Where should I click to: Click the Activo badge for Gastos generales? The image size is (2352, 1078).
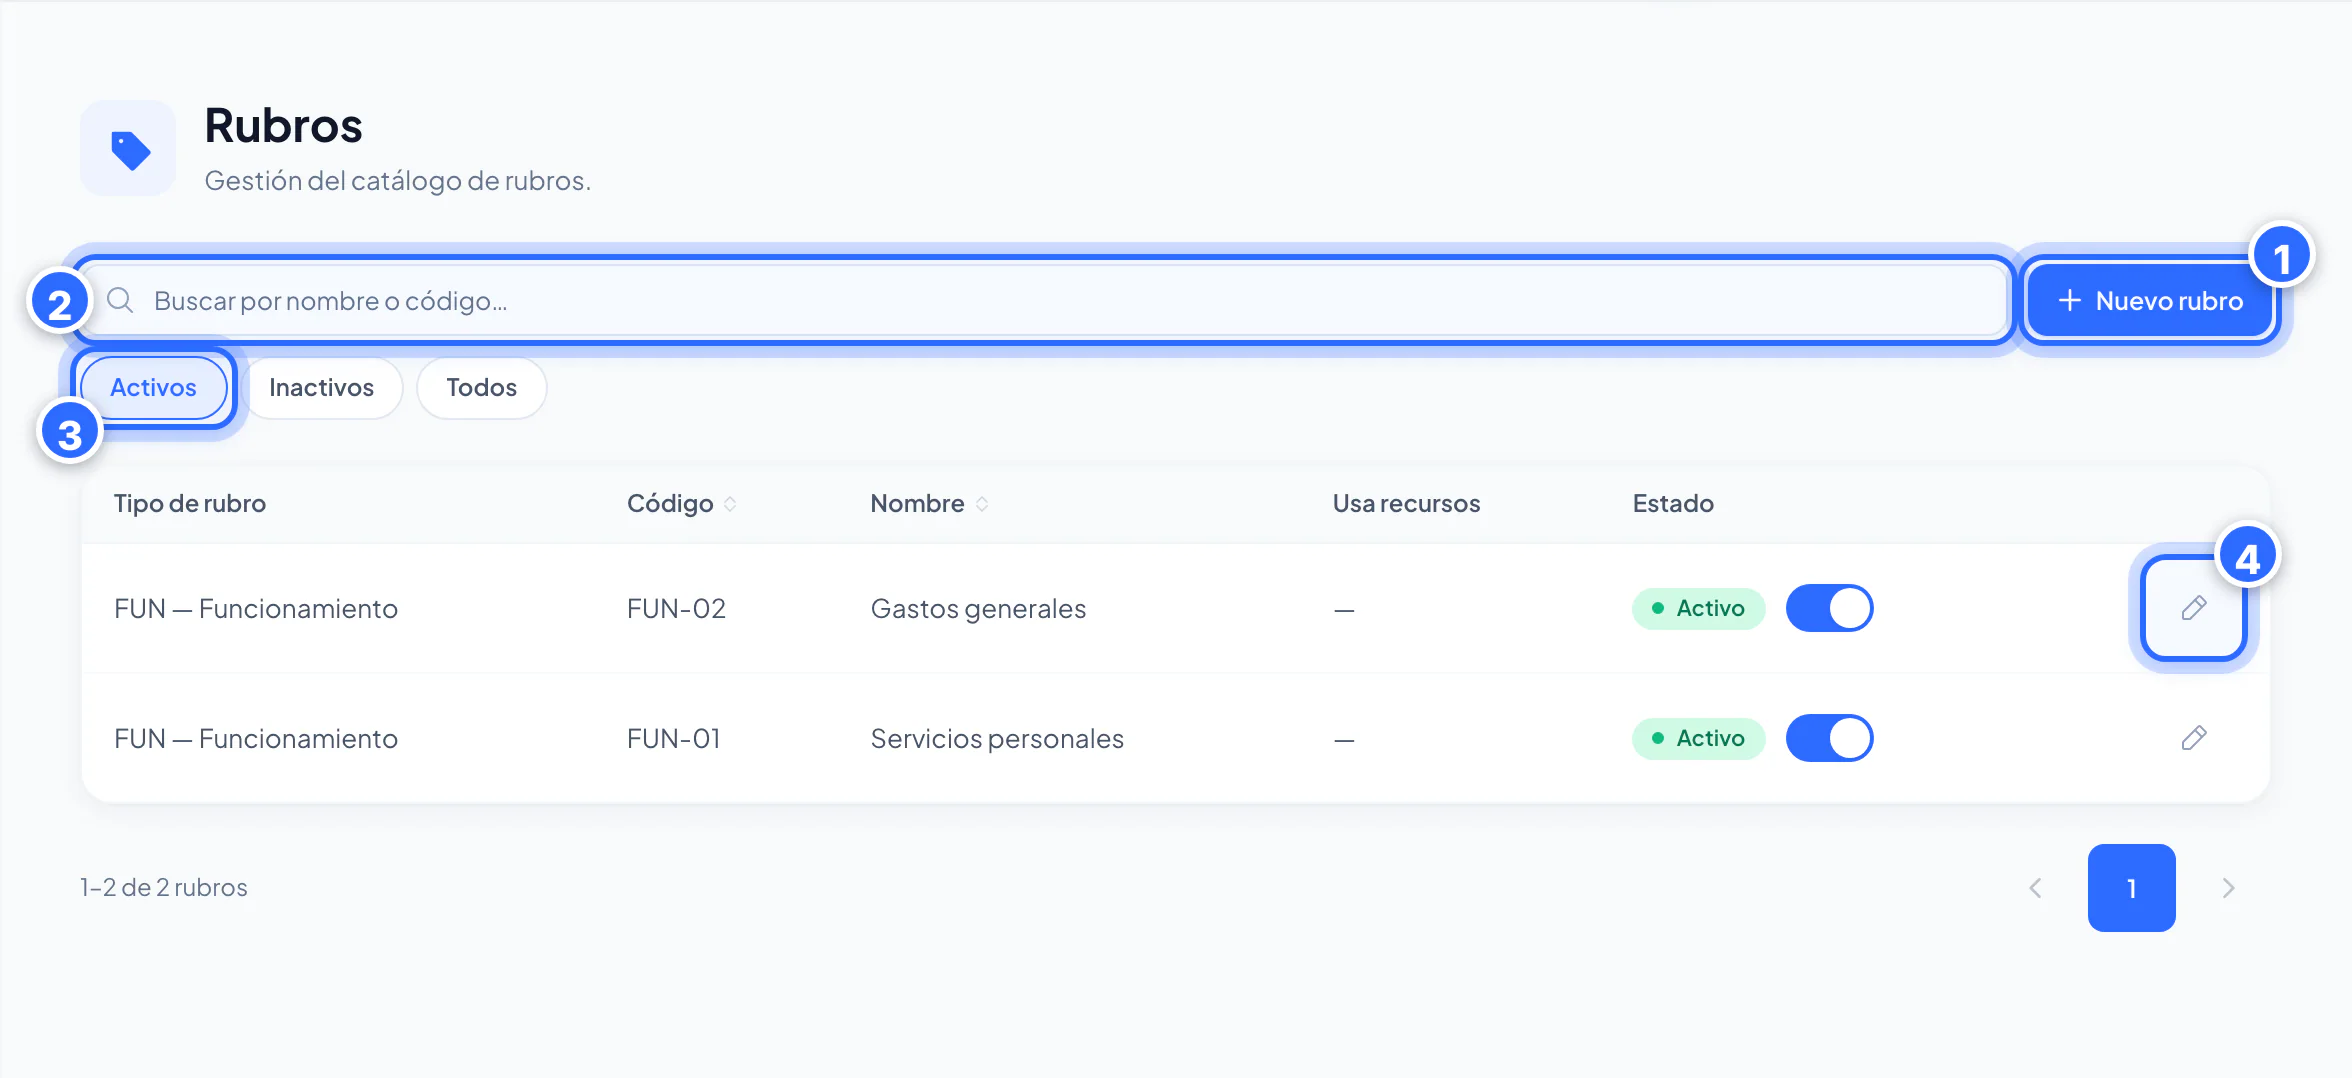1698,608
